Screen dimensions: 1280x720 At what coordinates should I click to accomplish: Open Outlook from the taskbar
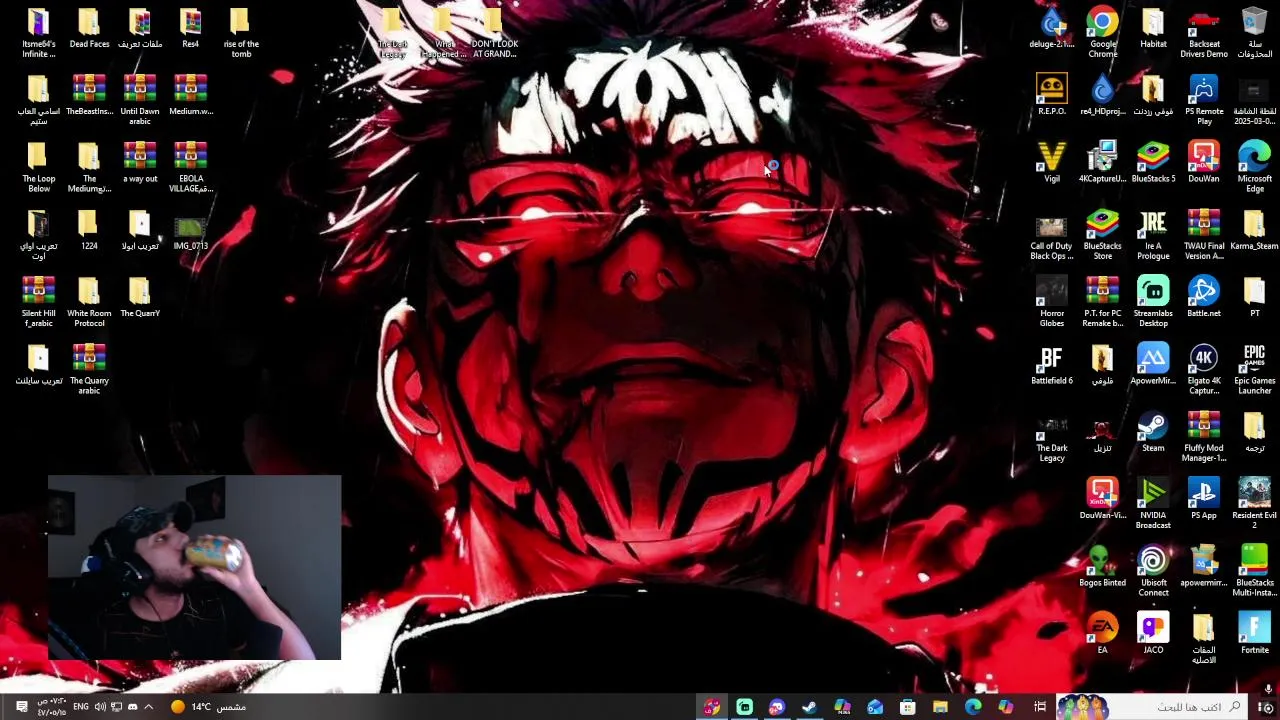875,707
